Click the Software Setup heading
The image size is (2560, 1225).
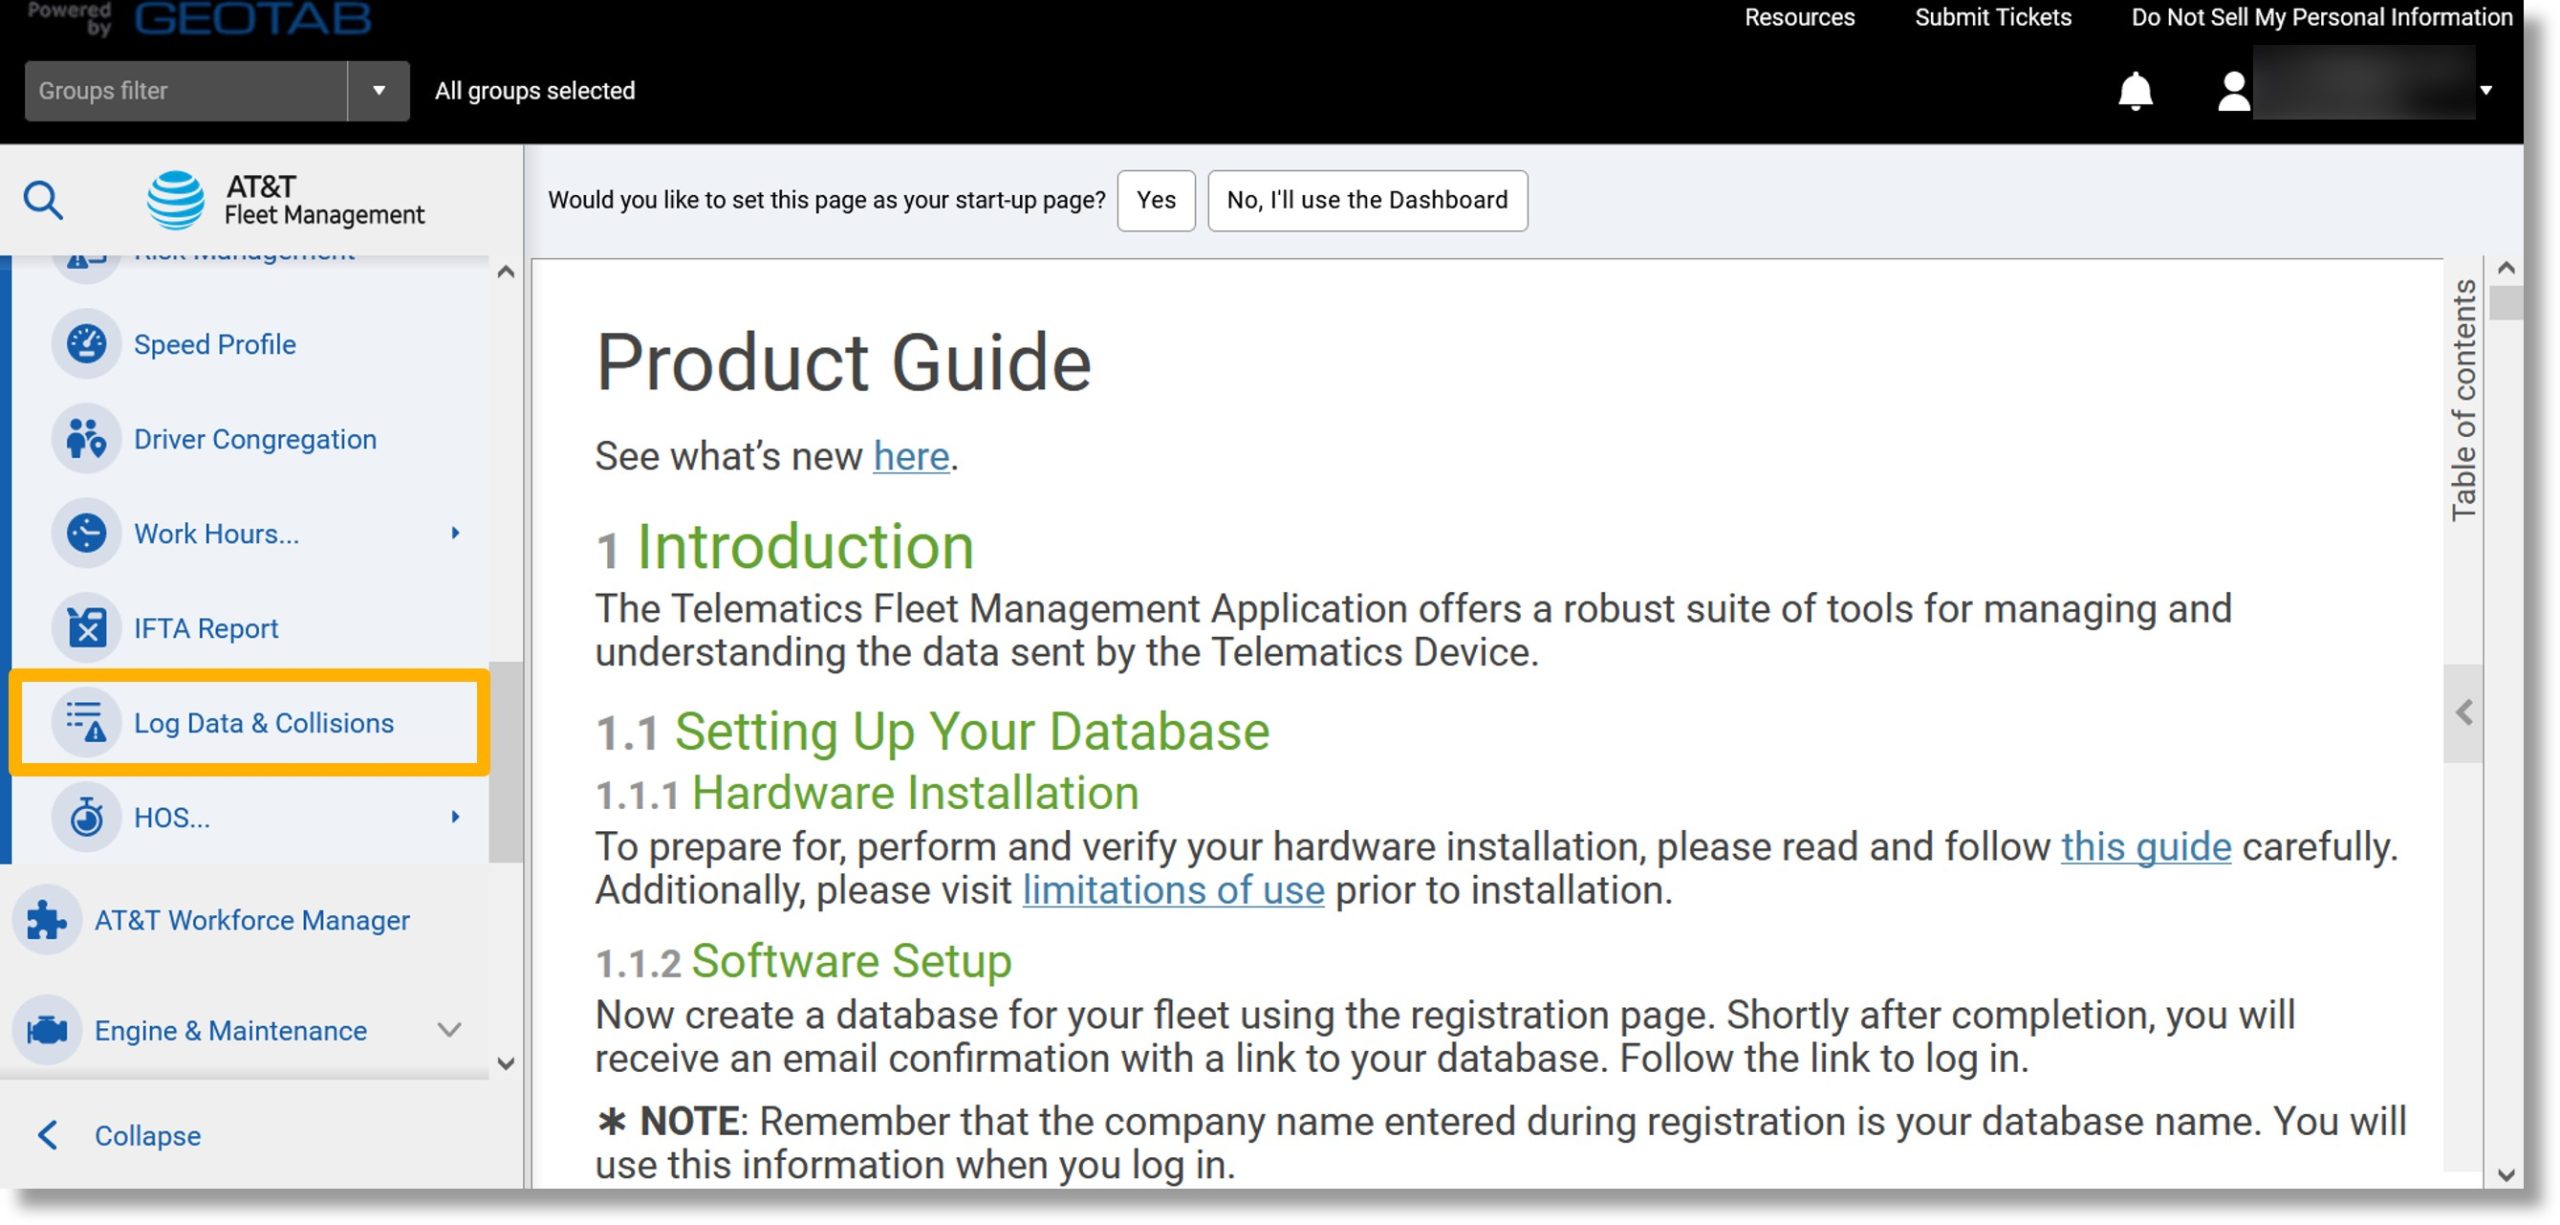click(x=852, y=961)
